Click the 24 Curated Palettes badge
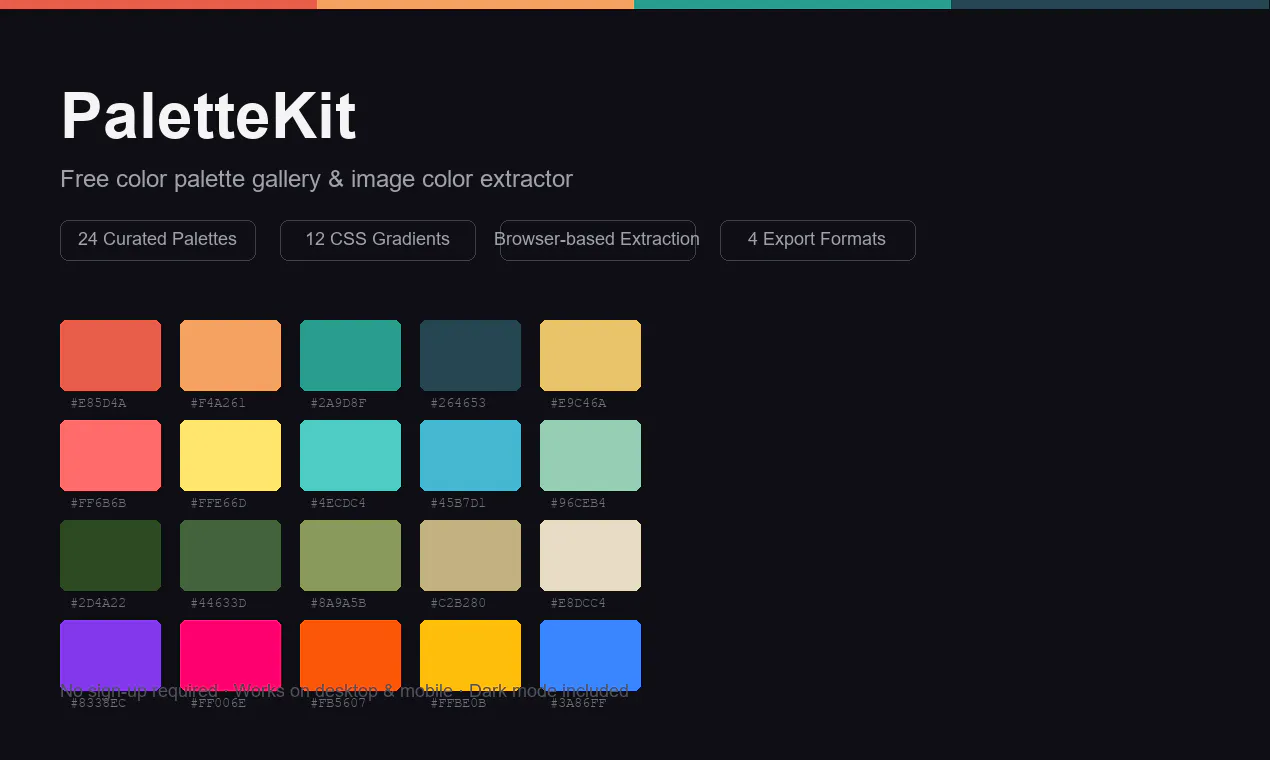Screen dimensions: 1270x760 (158, 240)
